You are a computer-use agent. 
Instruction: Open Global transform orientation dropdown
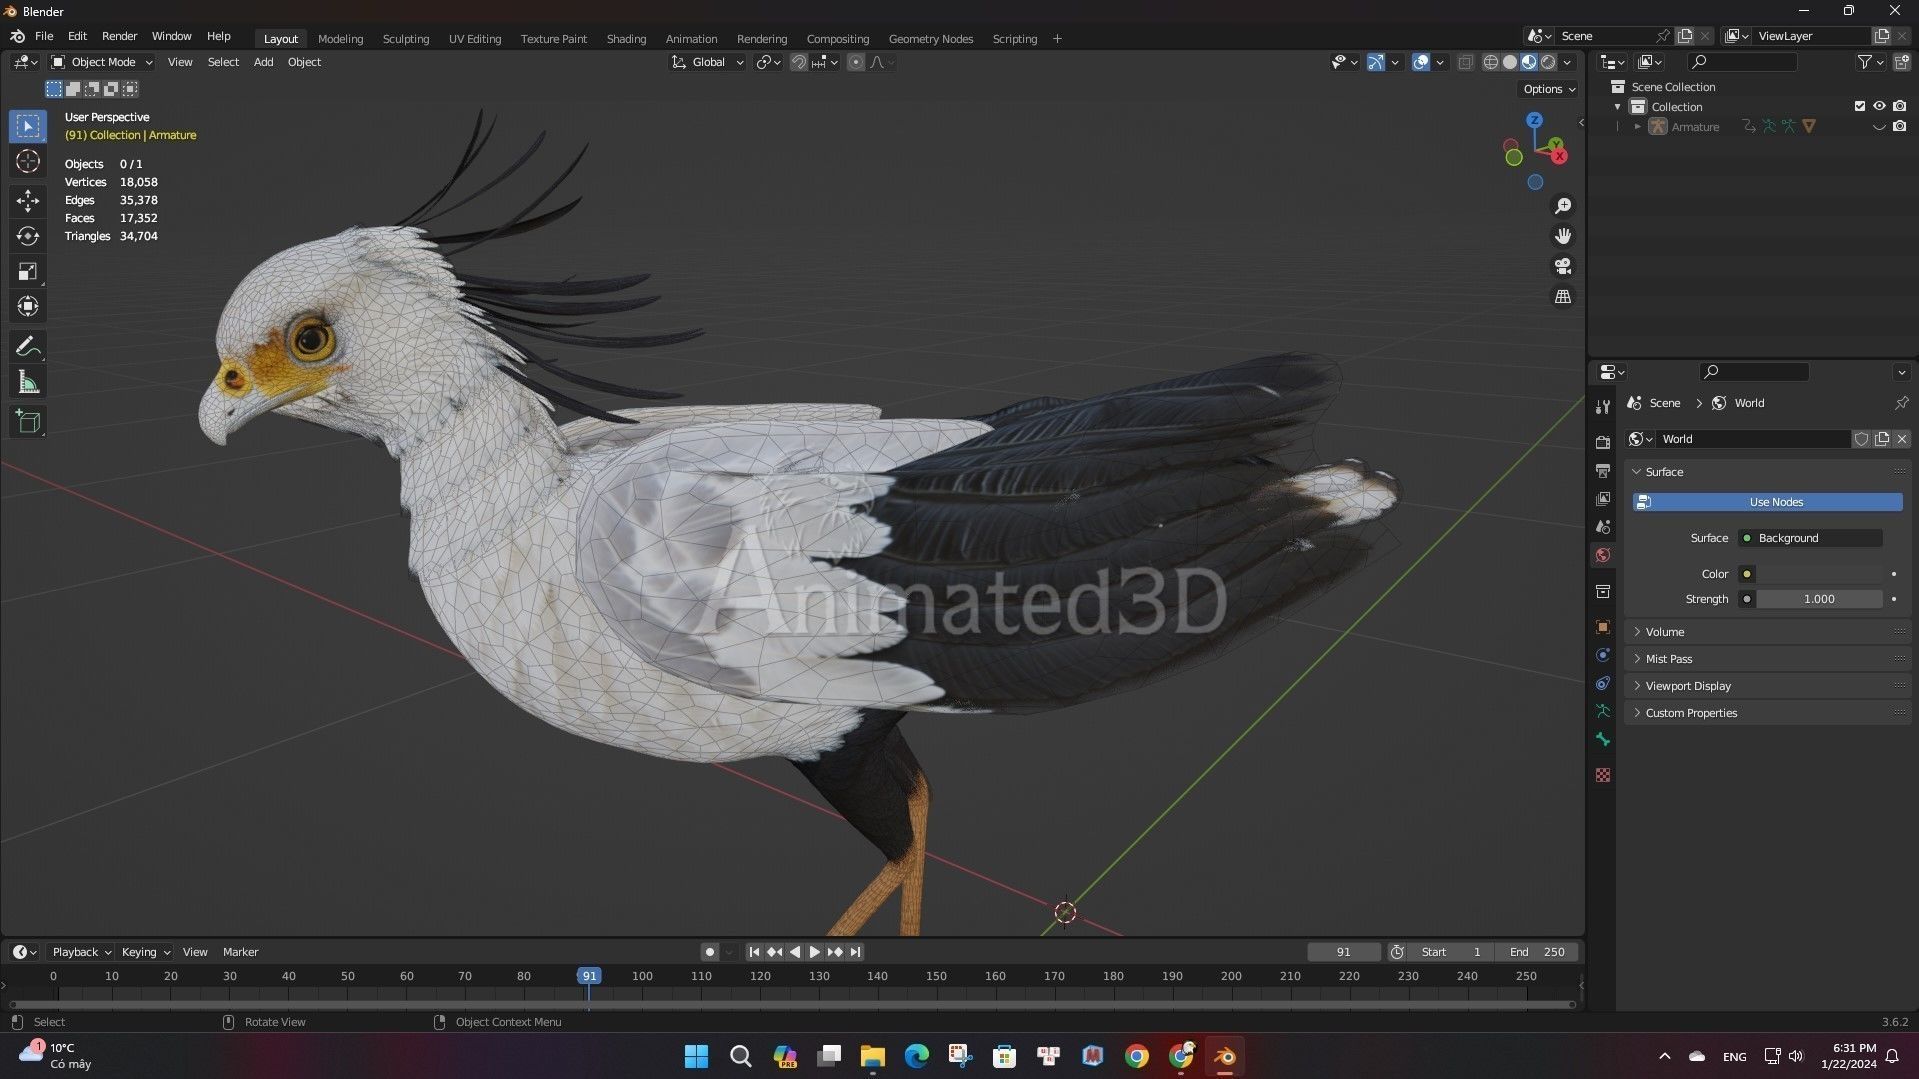click(x=707, y=62)
